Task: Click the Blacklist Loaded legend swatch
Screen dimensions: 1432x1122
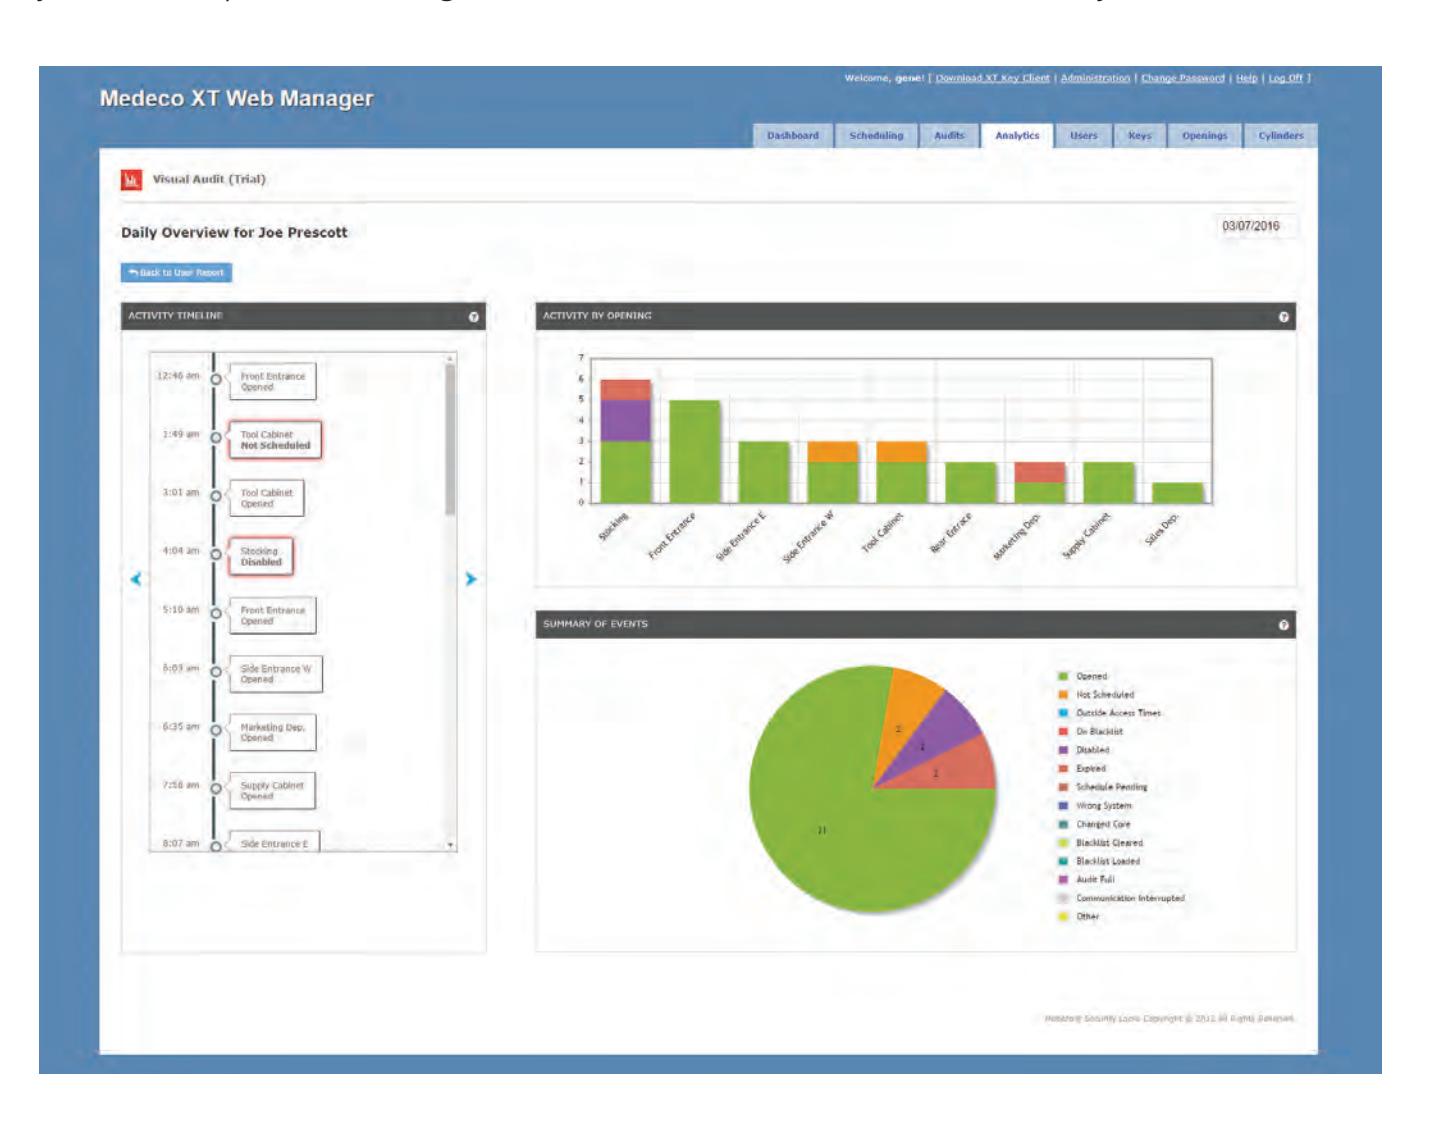Action: click(1064, 862)
